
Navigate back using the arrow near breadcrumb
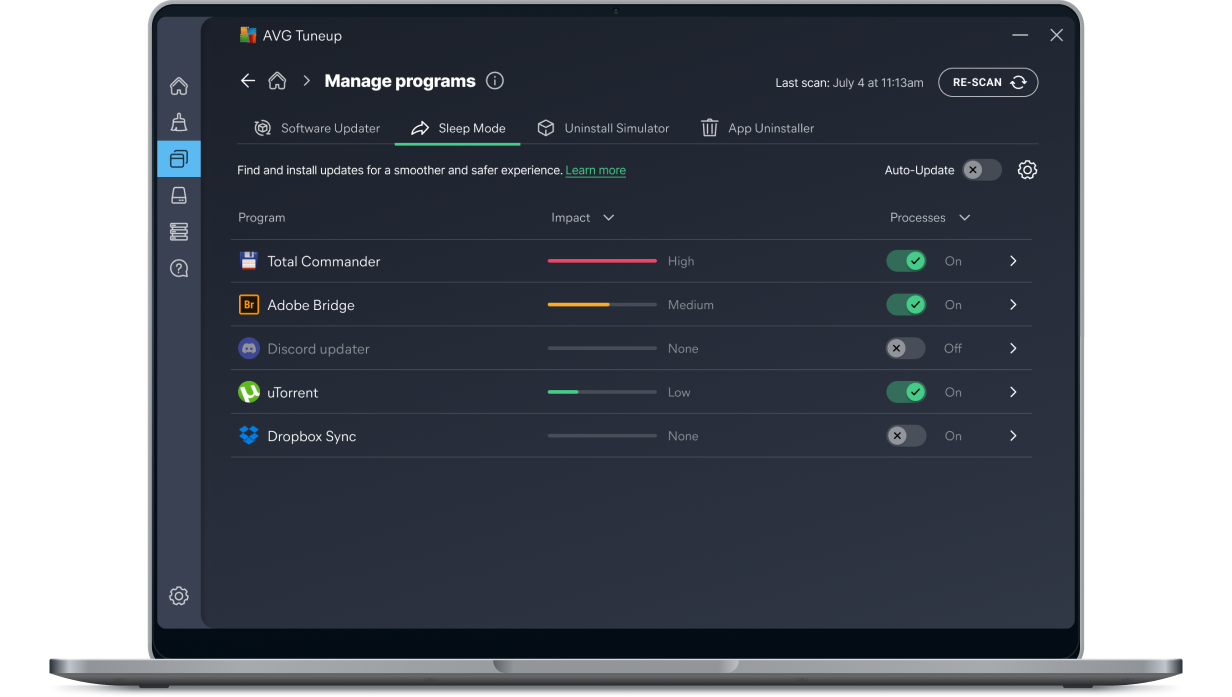pyautogui.click(x=248, y=81)
